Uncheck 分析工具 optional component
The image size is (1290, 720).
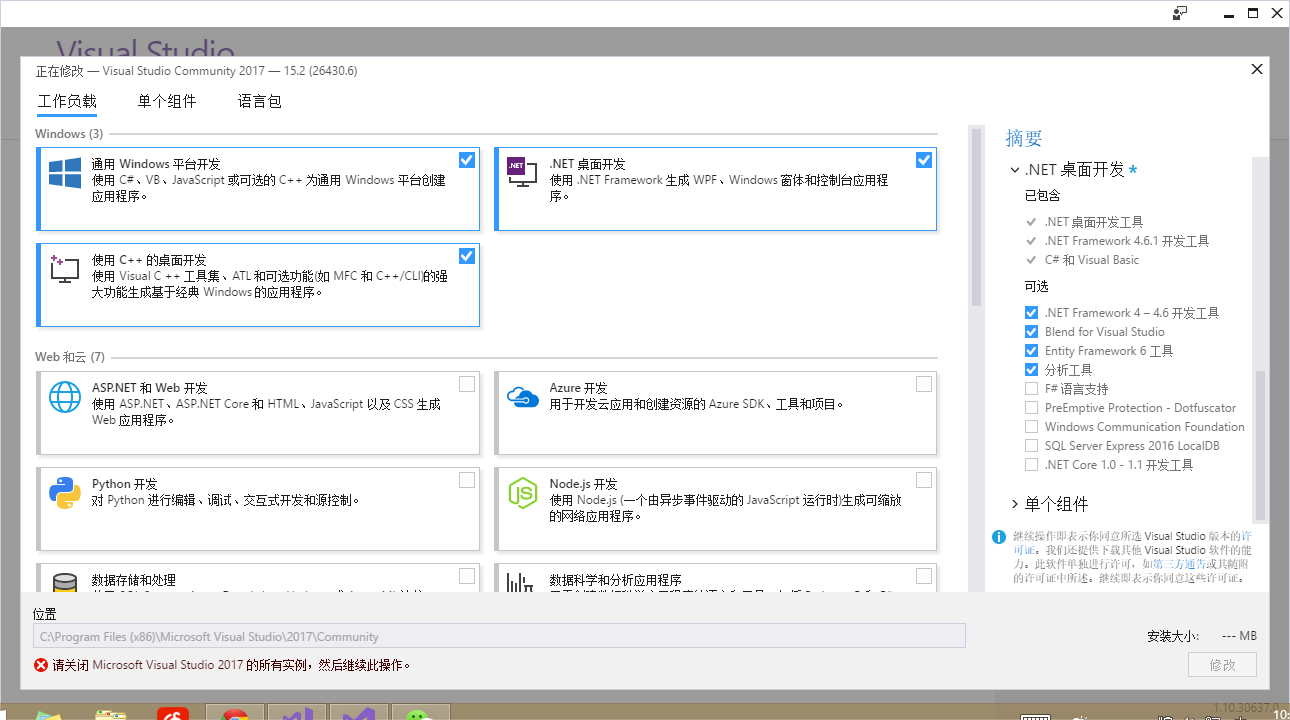click(1031, 370)
